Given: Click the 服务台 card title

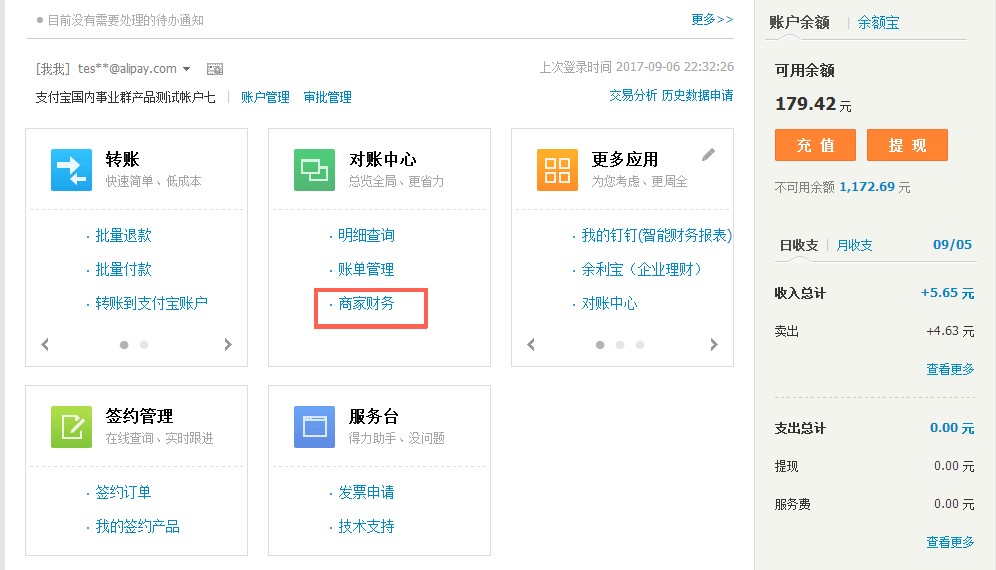Looking at the screenshot, I should [374, 416].
